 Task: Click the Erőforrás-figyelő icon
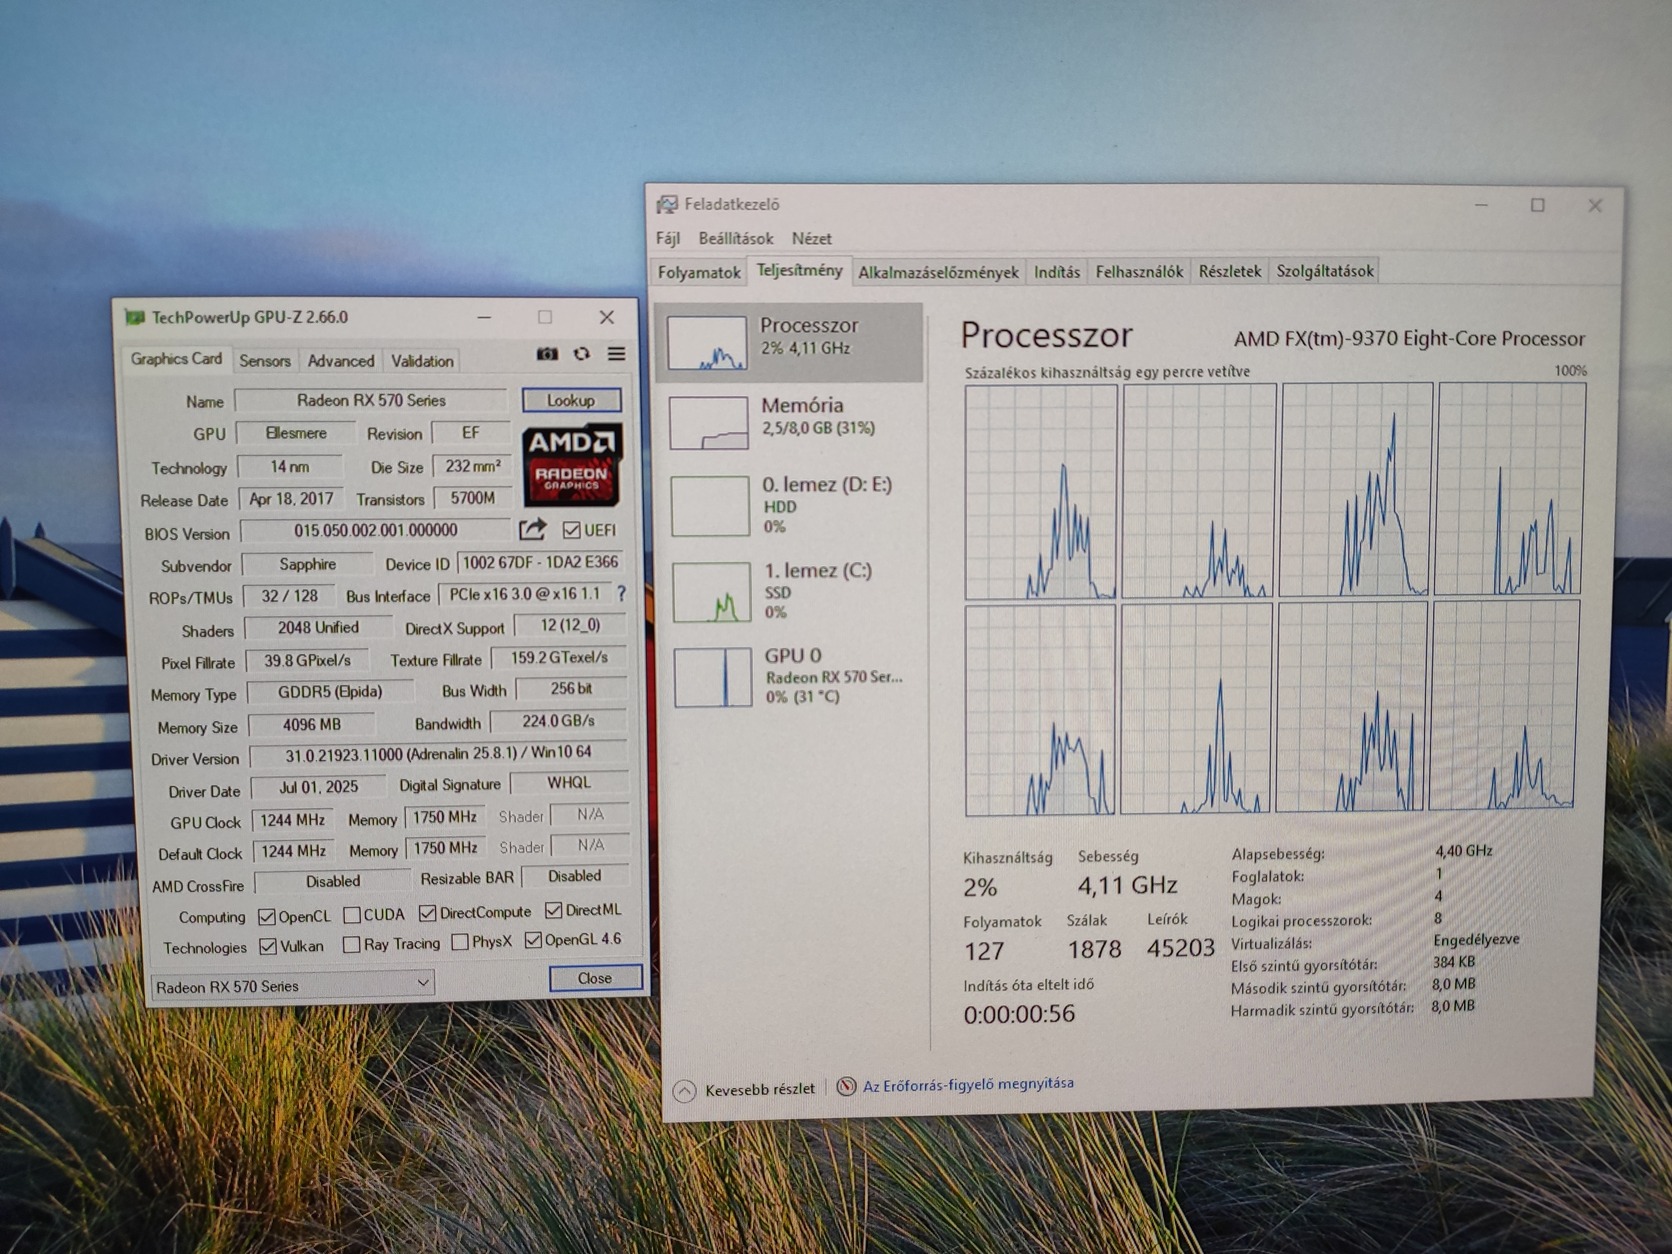(x=846, y=1086)
